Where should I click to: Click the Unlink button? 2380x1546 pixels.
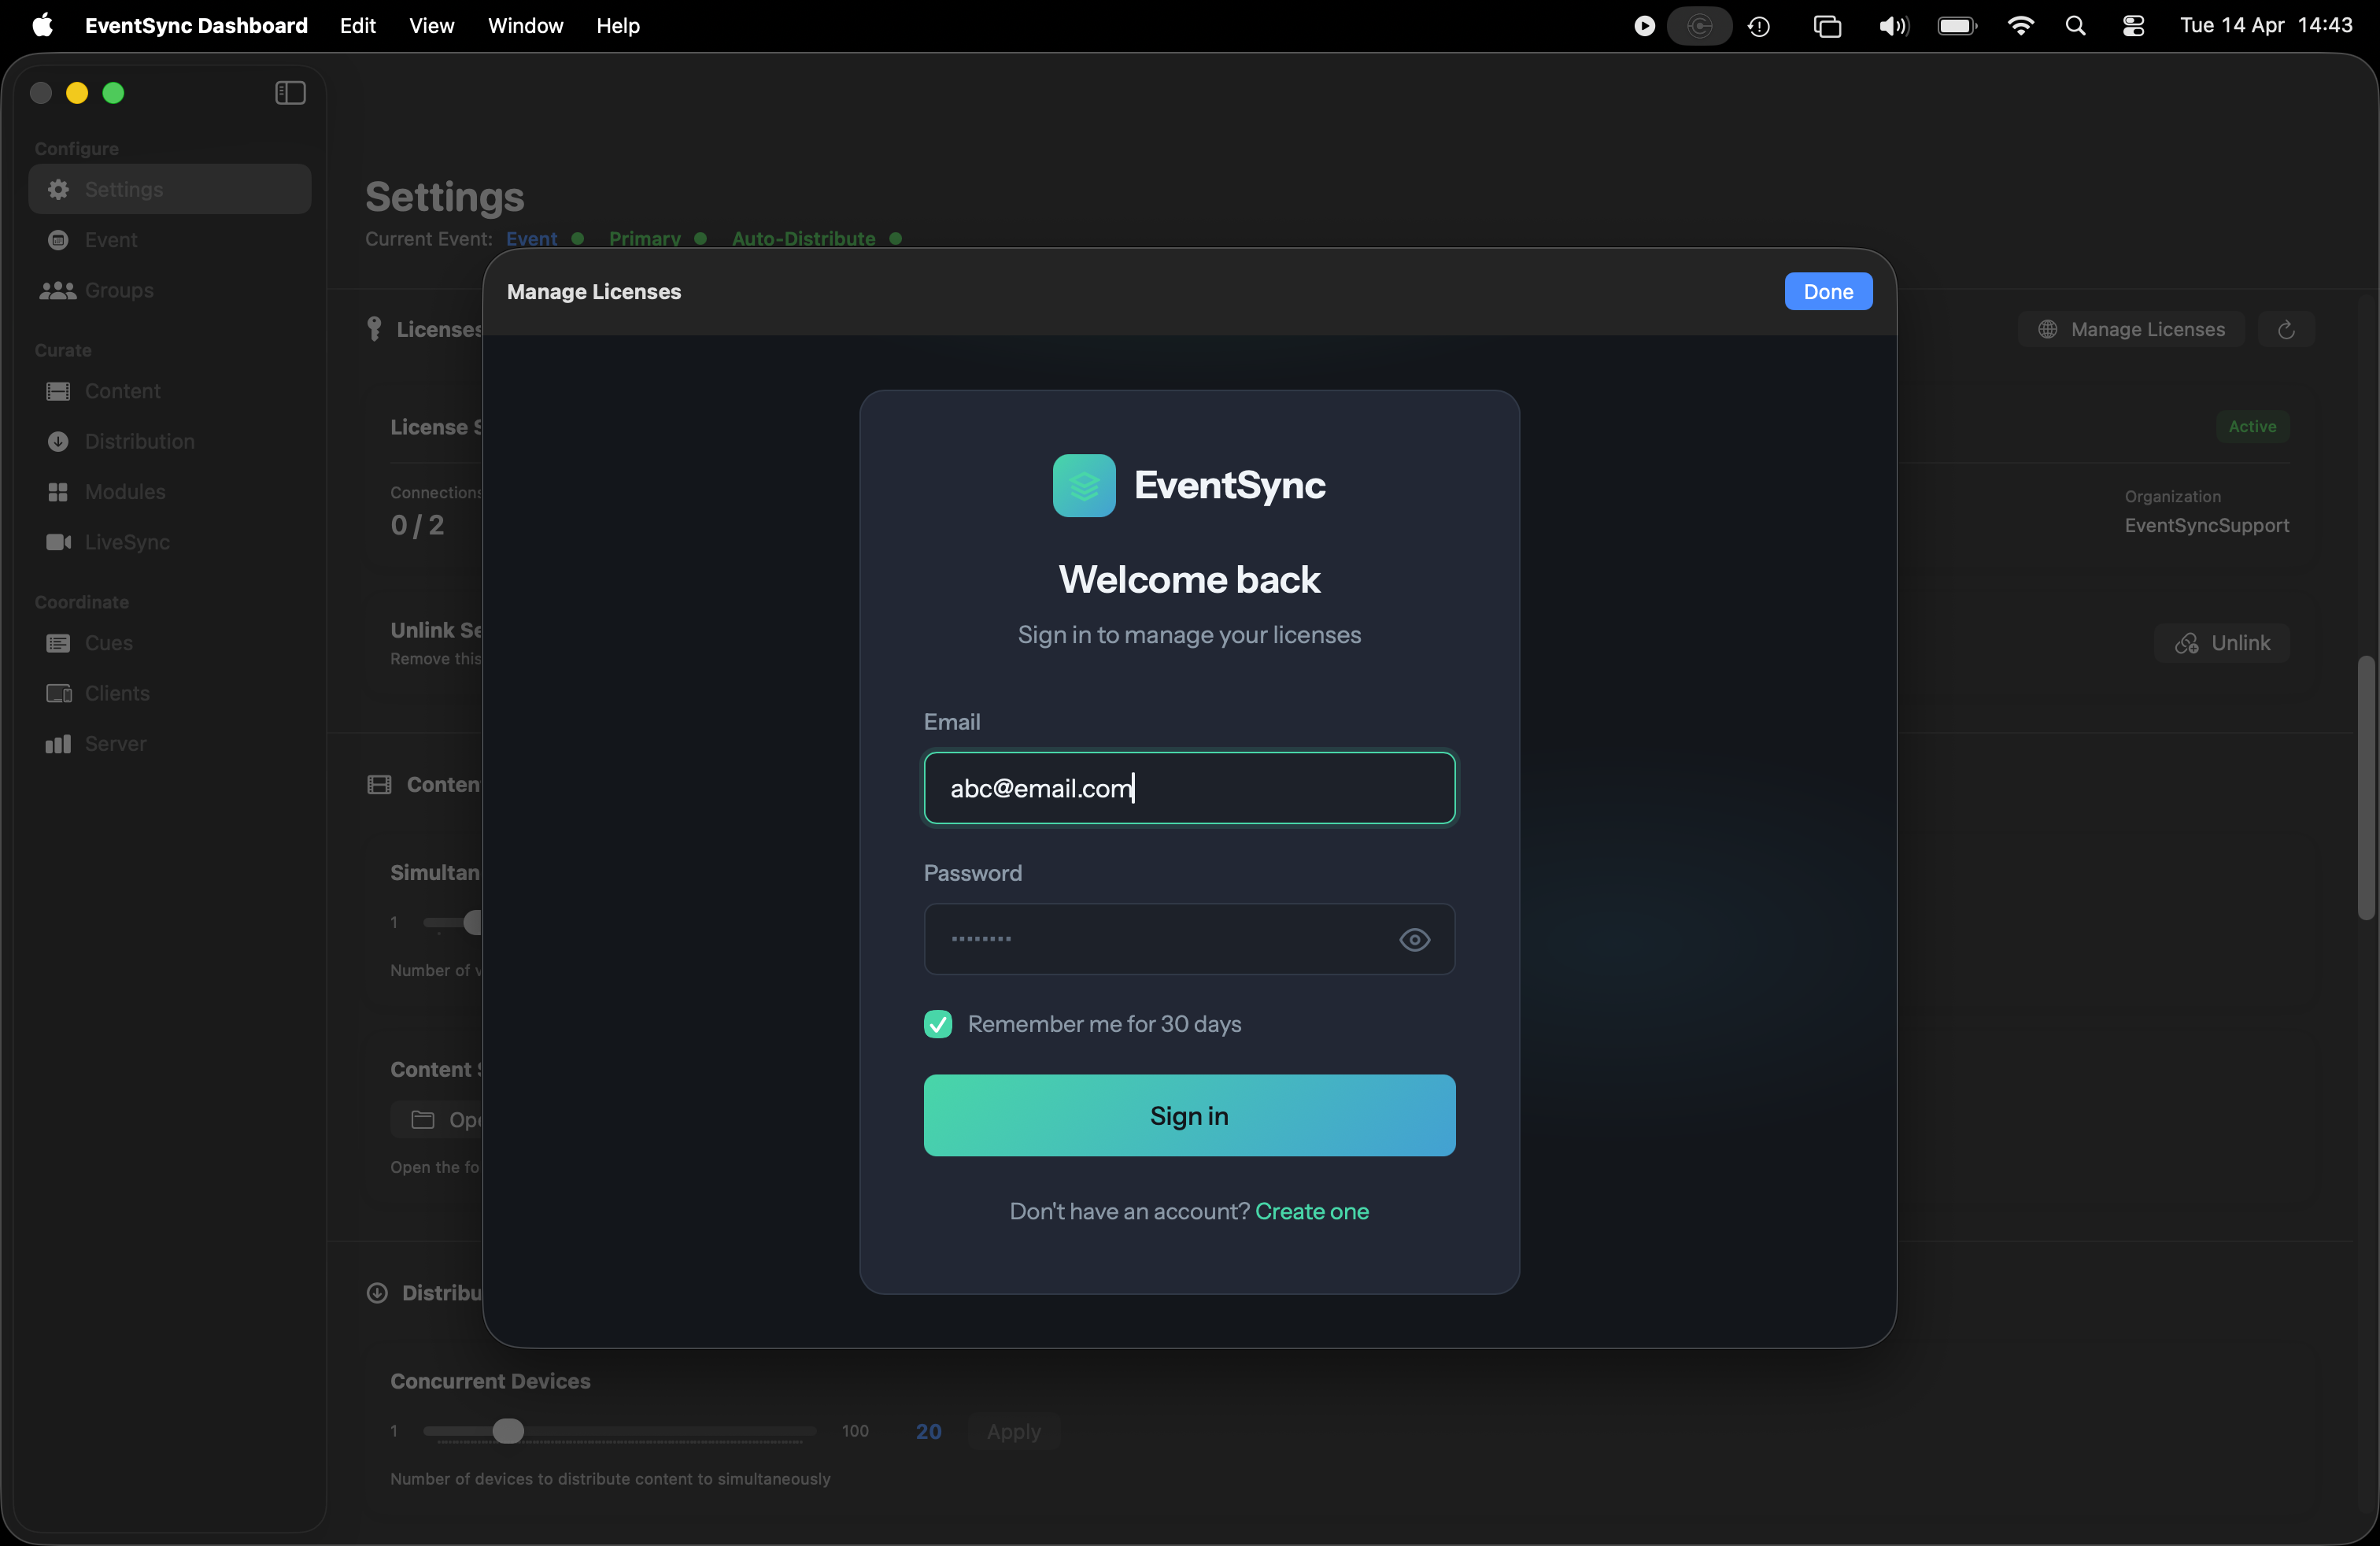tap(2222, 643)
